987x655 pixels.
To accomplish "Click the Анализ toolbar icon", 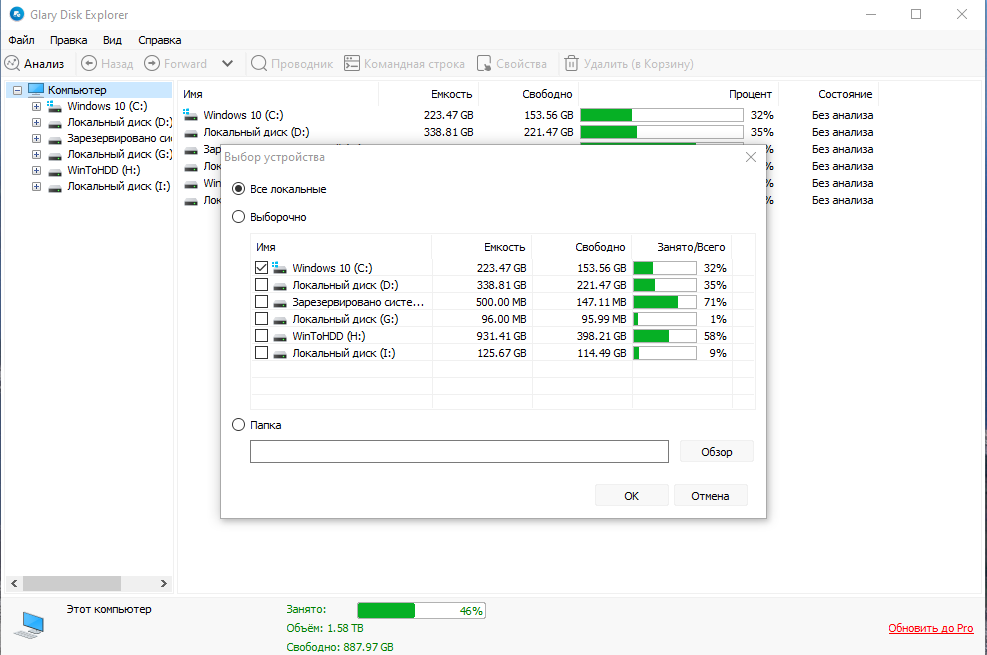I will click(12, 64).
